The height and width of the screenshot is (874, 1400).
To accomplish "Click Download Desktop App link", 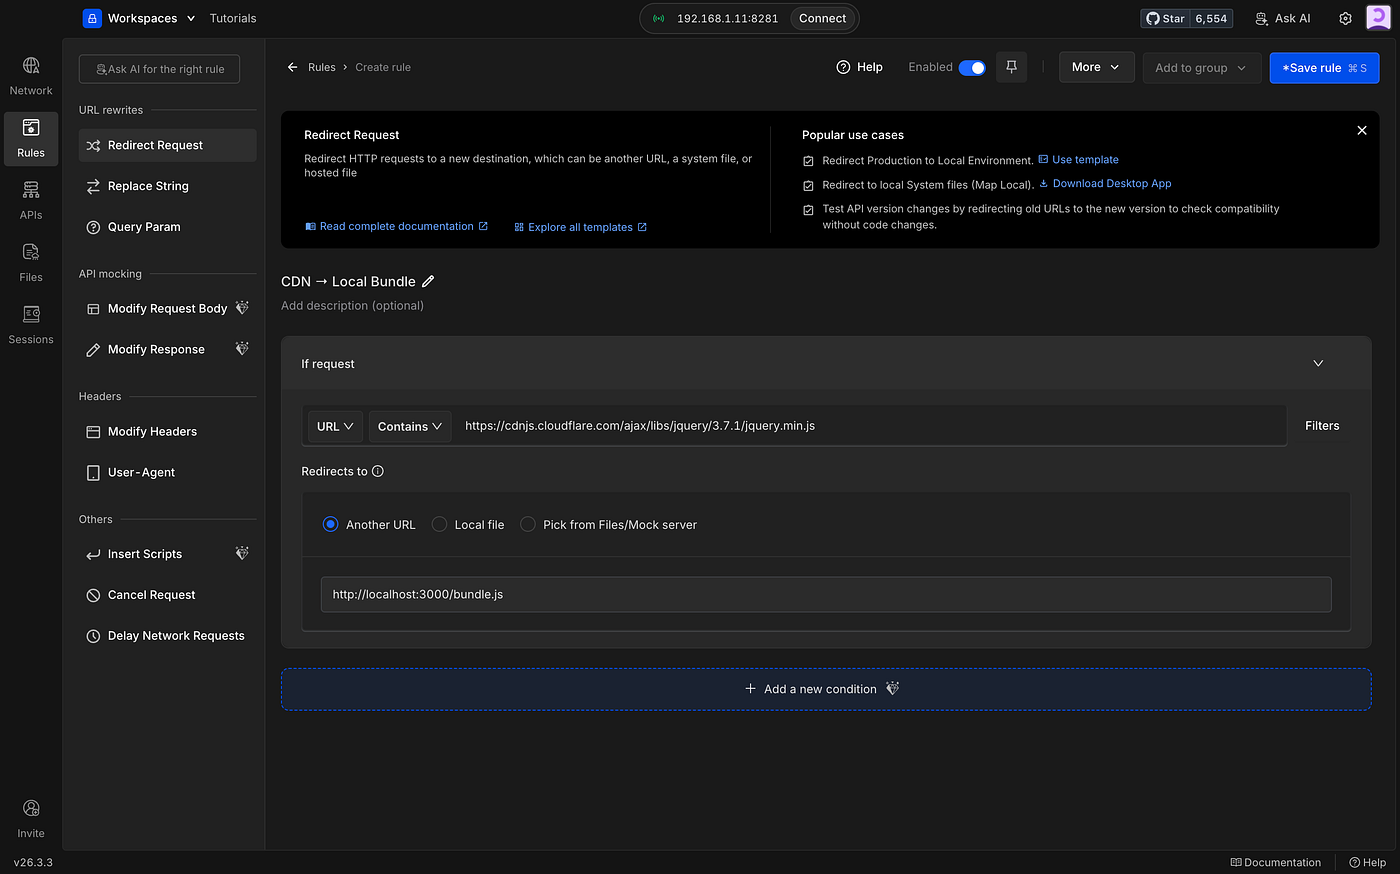I will tap(1105, 184).
